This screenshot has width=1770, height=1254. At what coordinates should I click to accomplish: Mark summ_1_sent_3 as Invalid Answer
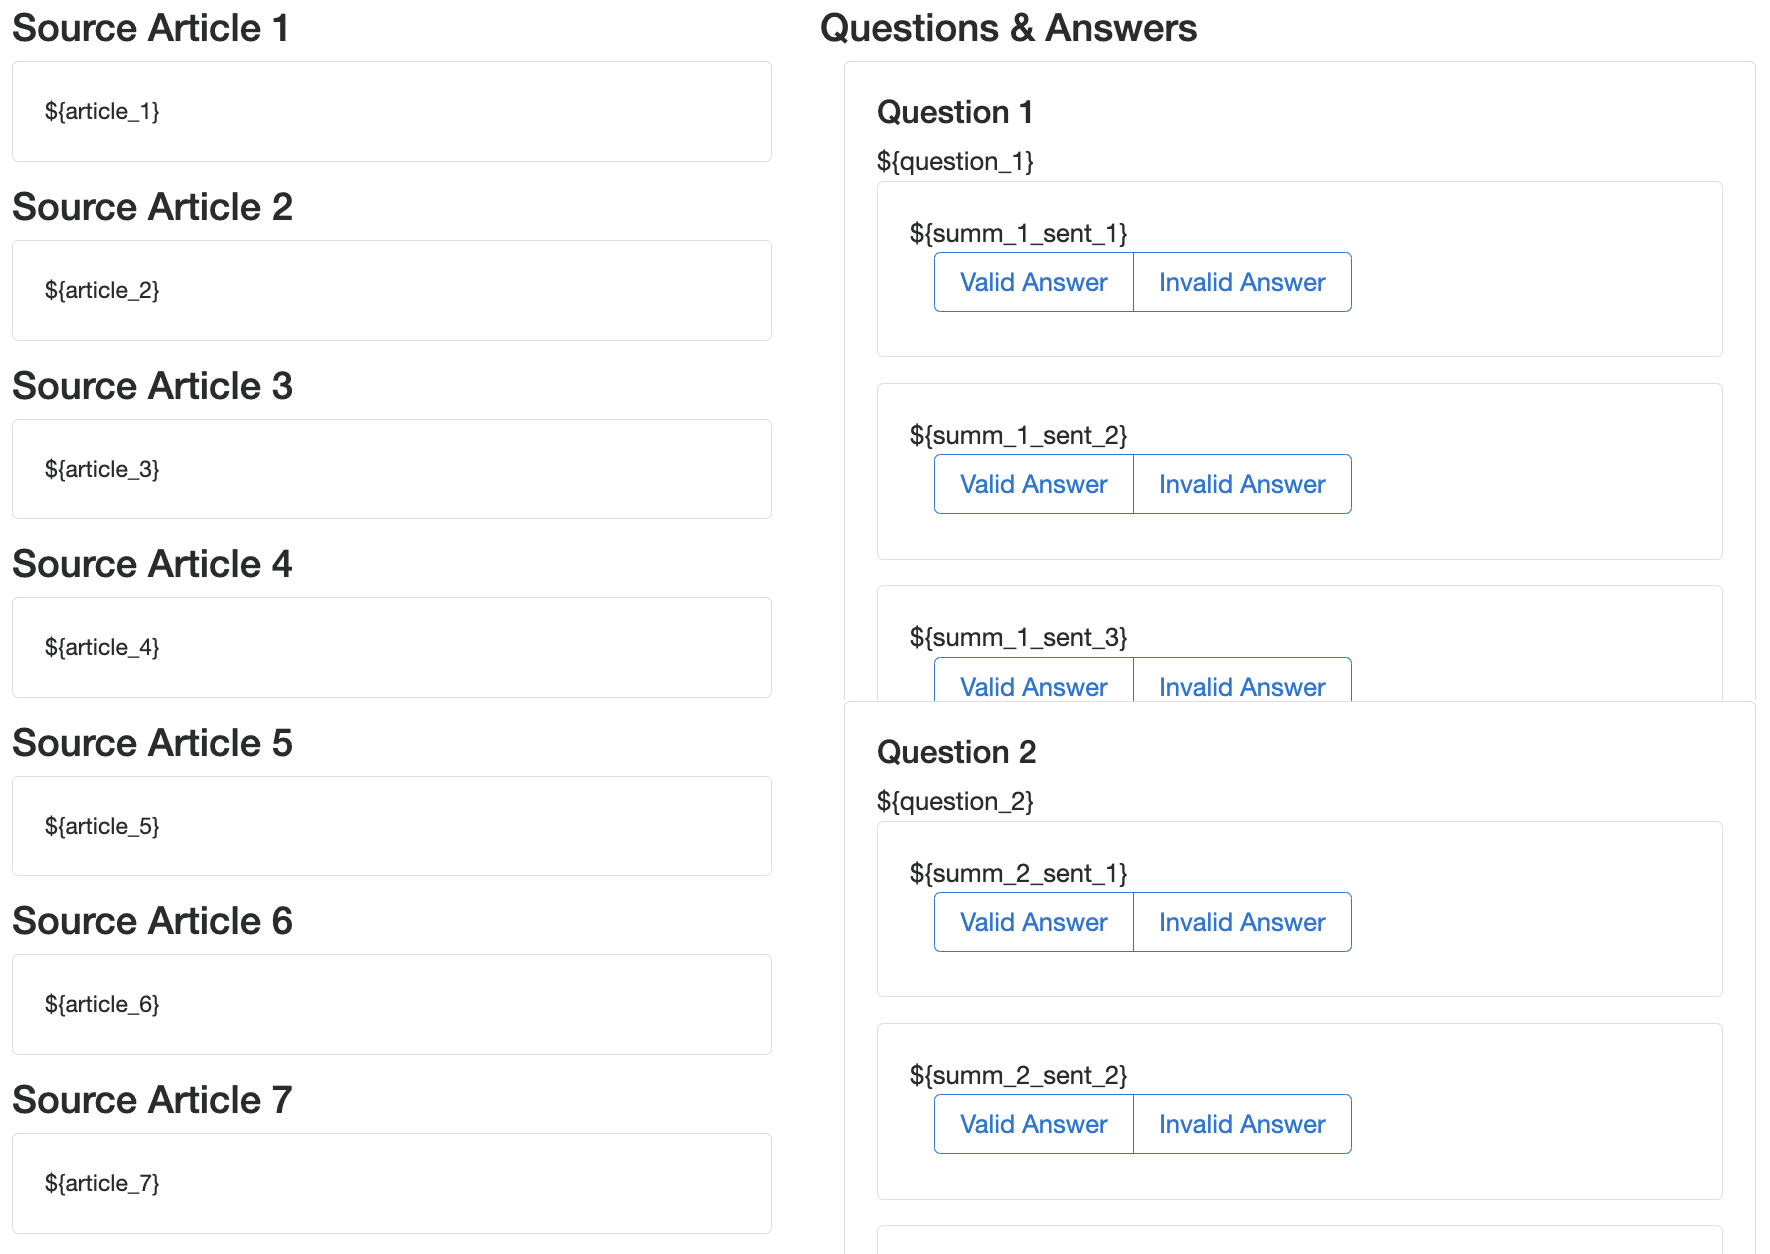pyautogui.click(x=1241, y=685)
